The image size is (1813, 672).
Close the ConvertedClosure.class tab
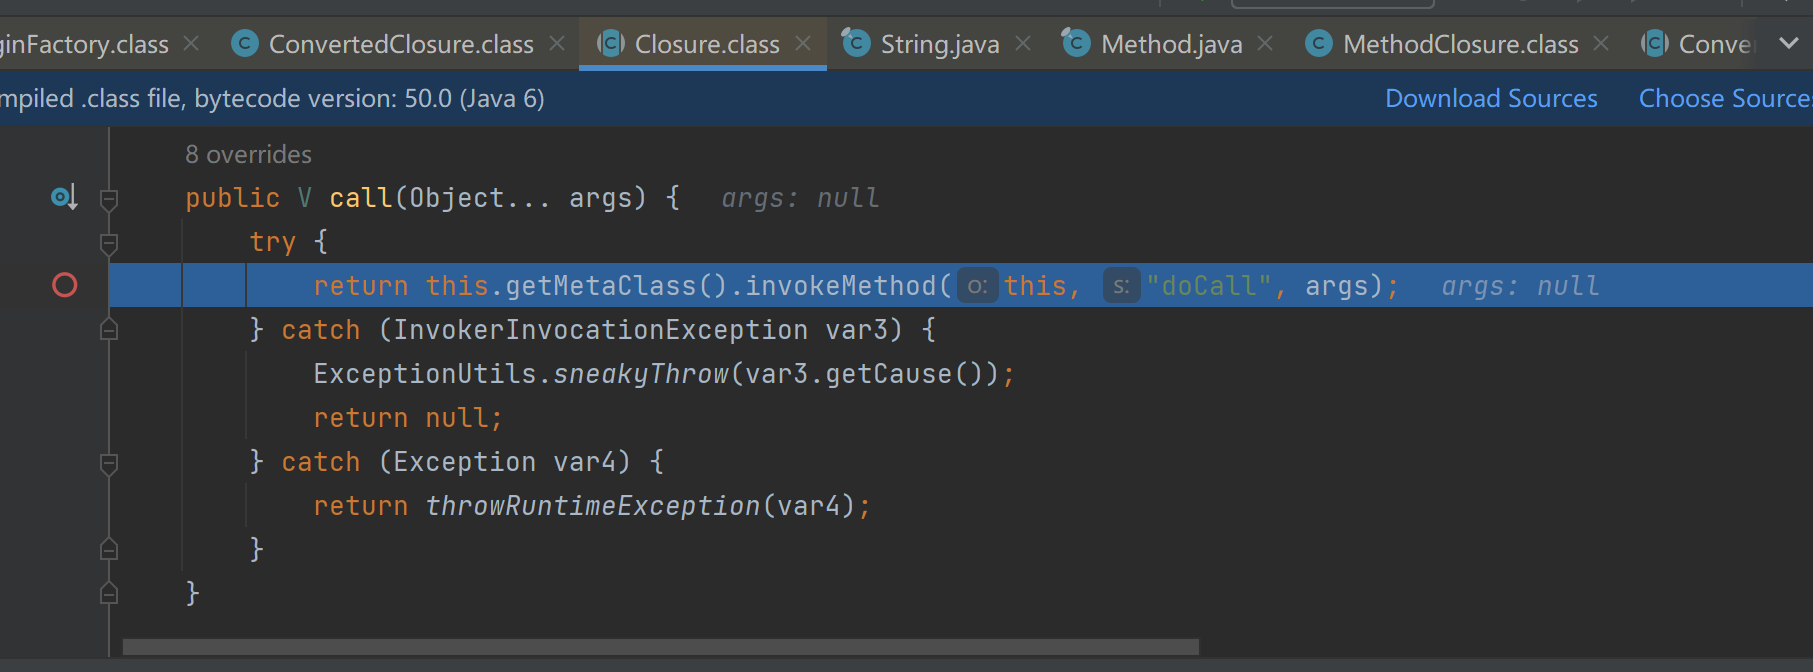pos(557,44)
